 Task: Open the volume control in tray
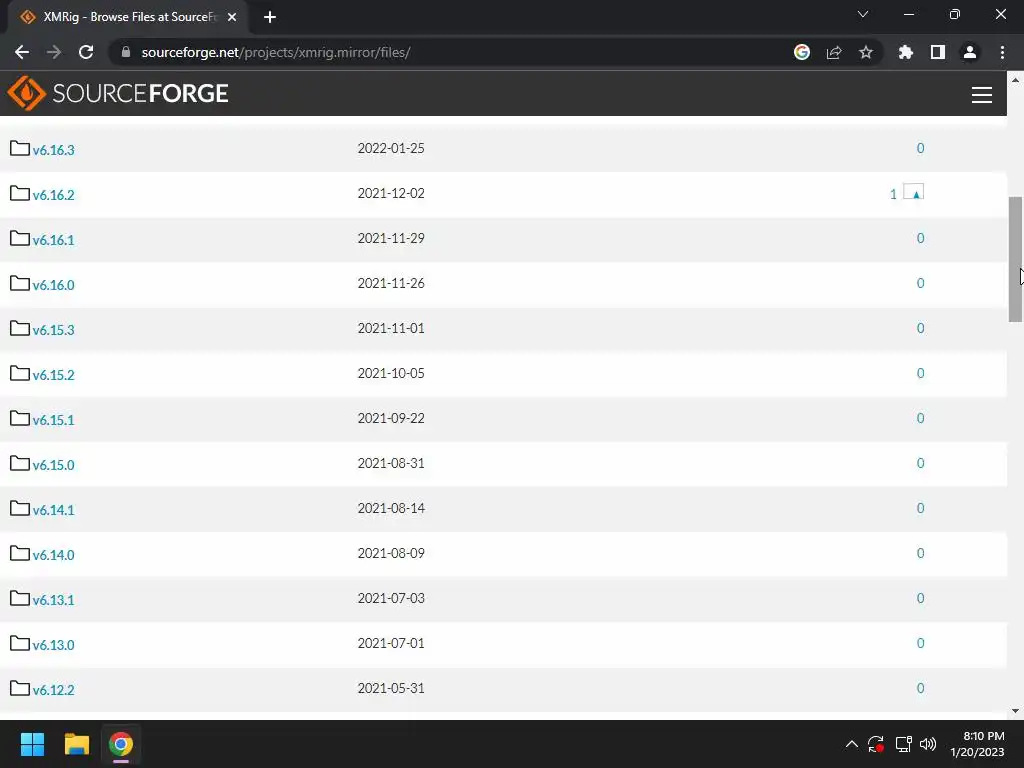tap(928, 744)
